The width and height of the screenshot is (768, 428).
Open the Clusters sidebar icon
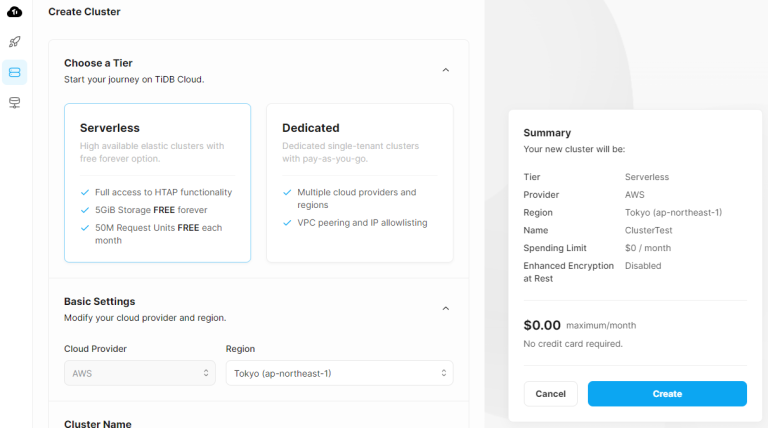(x=15, y=72)
